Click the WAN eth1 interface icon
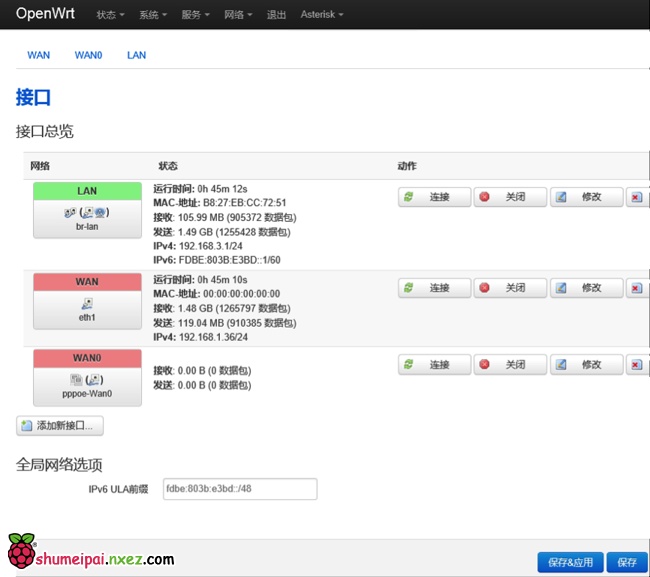 87,302
